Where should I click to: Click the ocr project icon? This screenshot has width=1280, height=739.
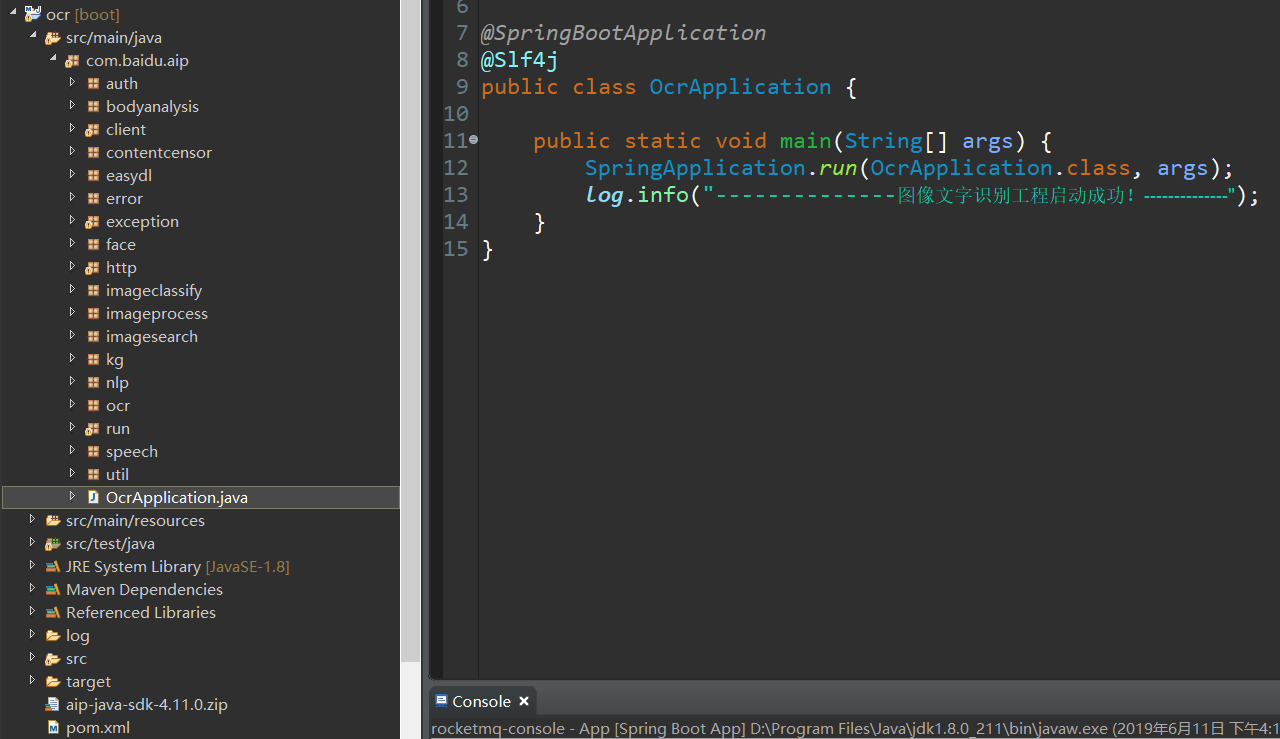tap(32, 15)
